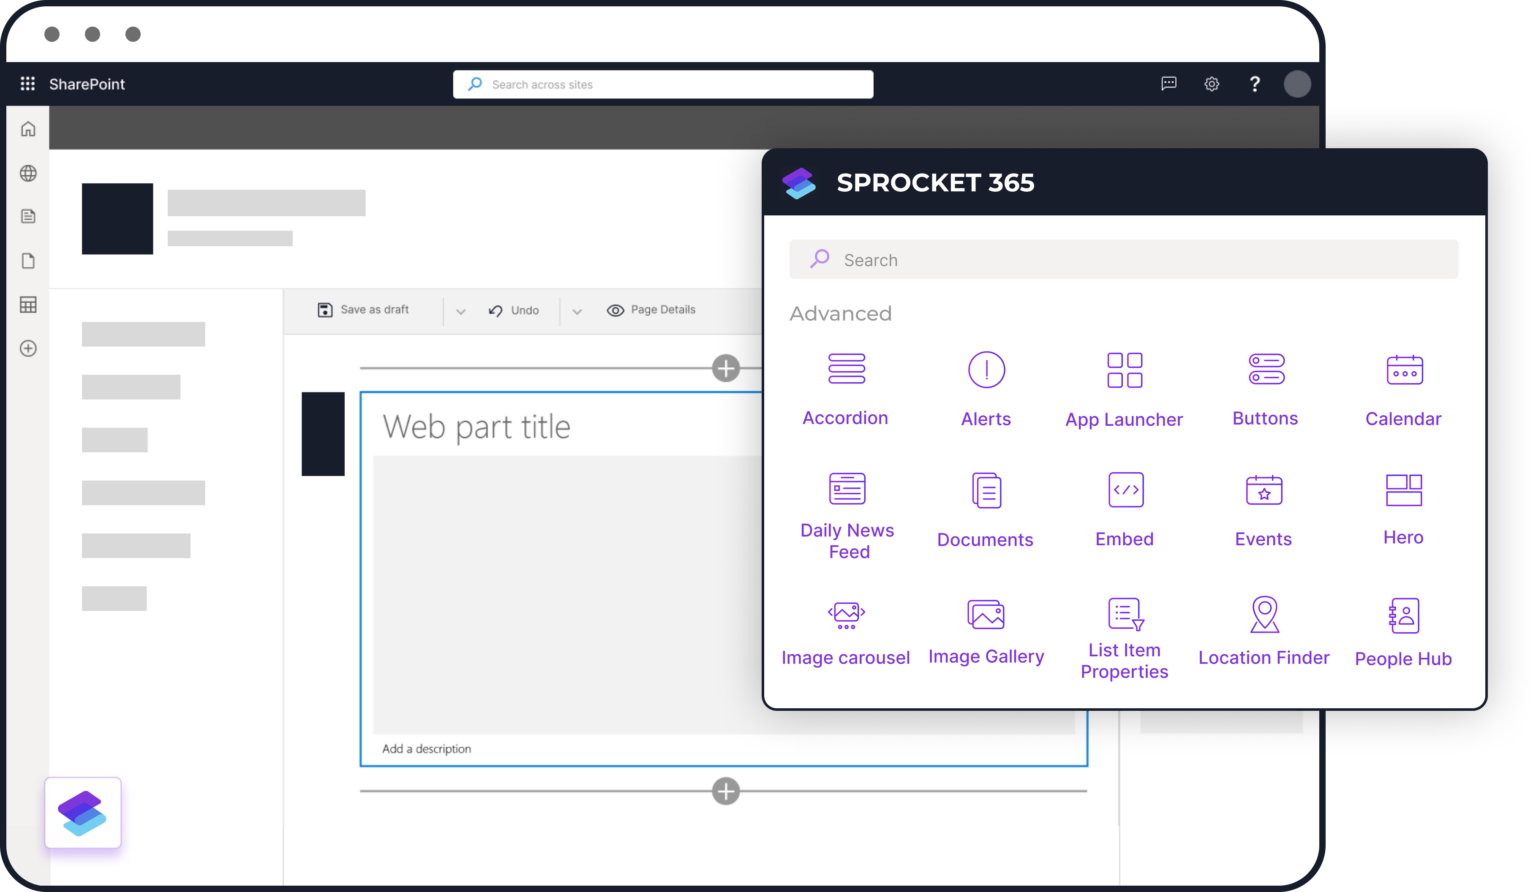The height and width of the screenshot is (892, 1536).
Task: Click the Sprocket 365 search field
Action: click(x=1123, y=259)
